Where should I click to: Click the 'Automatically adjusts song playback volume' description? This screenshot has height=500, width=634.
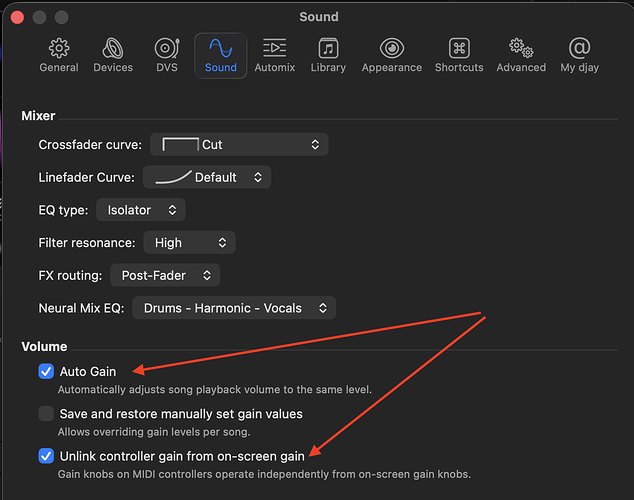click(x=215, y=390)
